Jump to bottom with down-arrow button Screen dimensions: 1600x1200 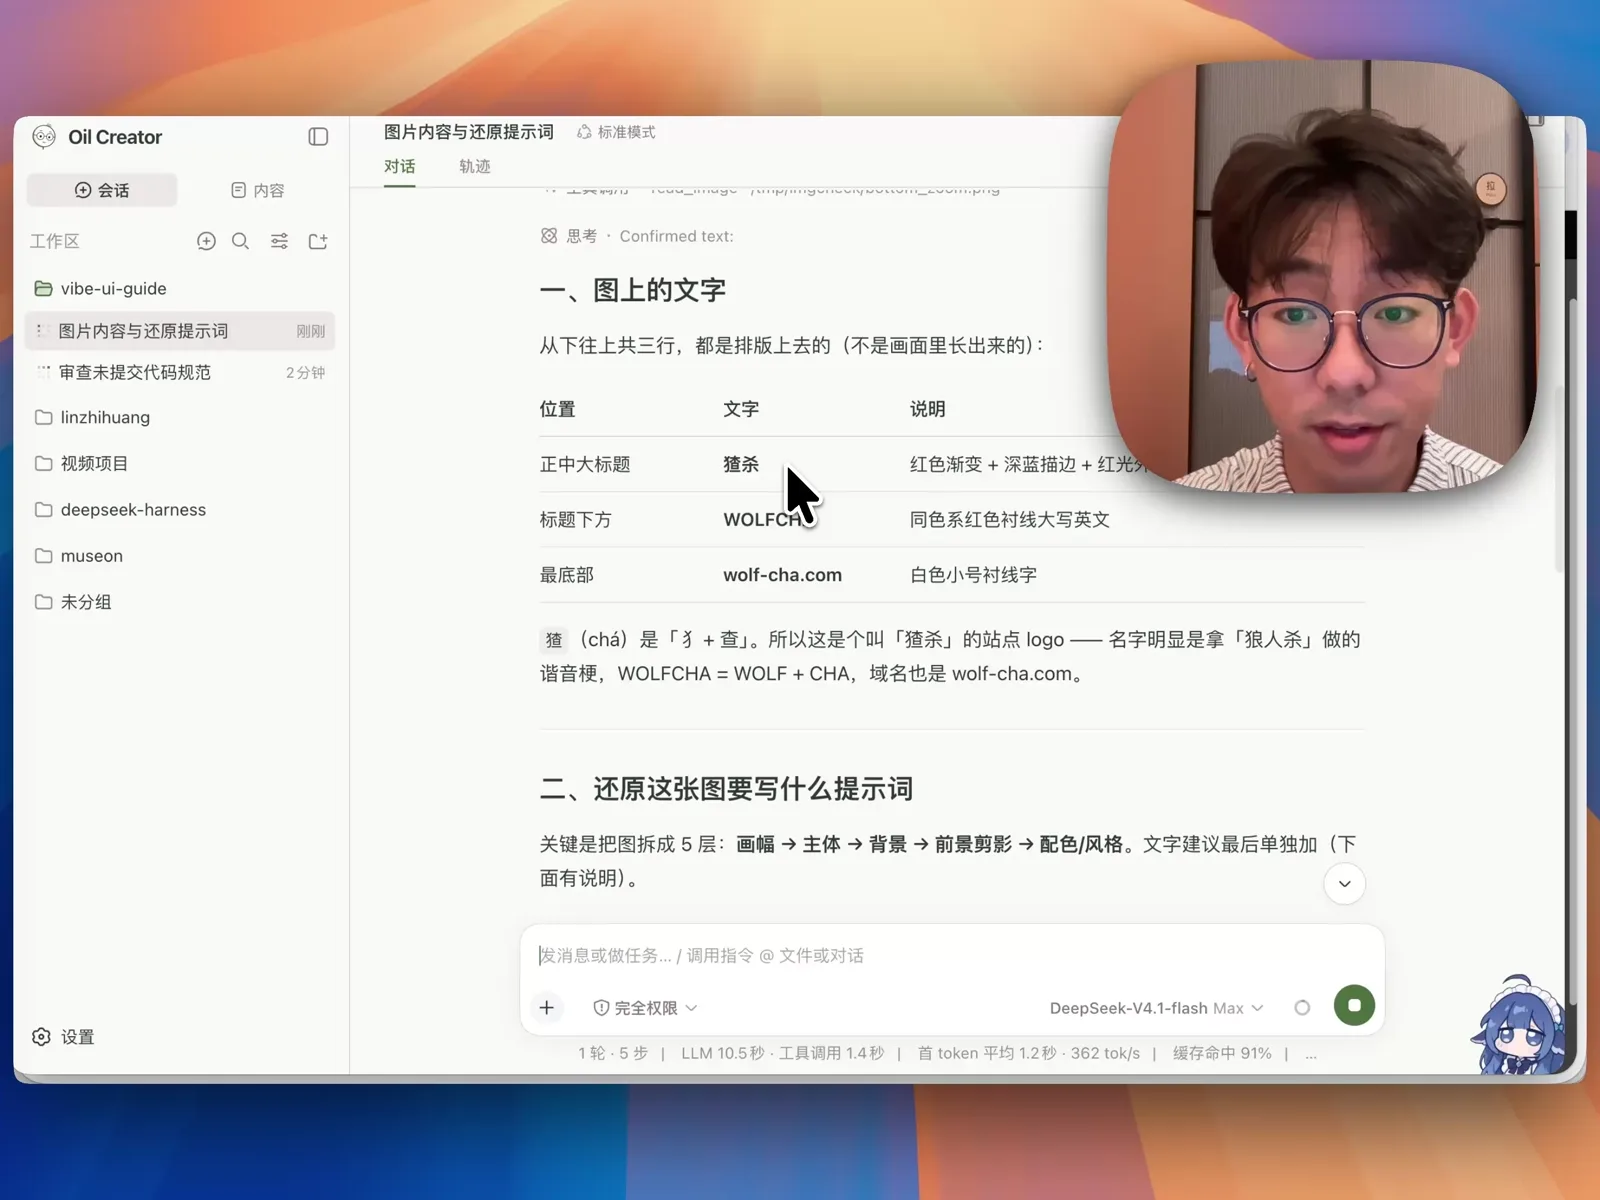coord(1345,883)
